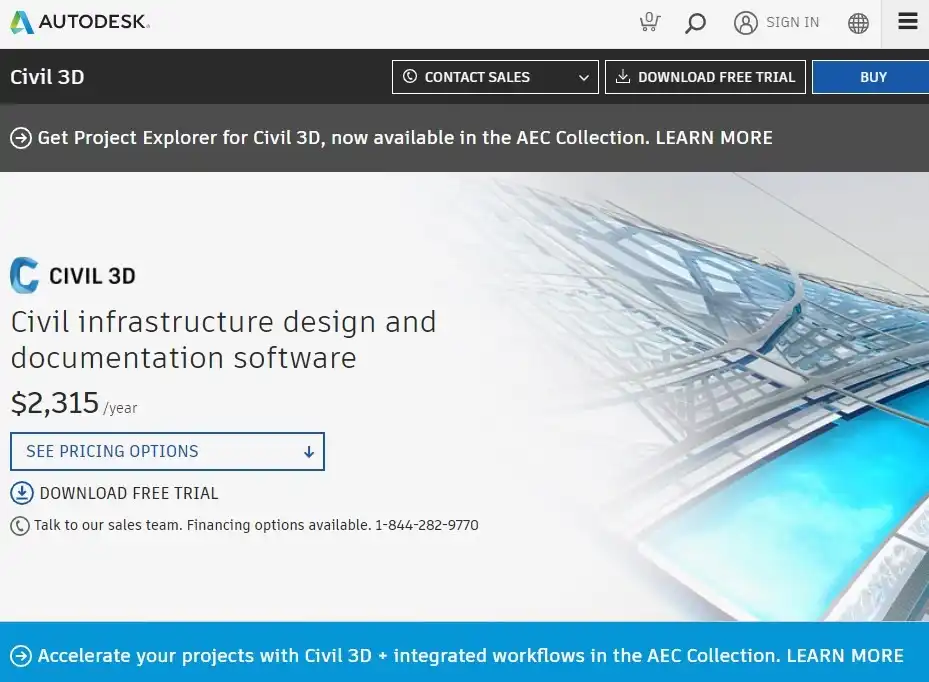Click the 'Civil infrastructure design and documentation software' heading
This screenshot has height=682, width=929.
click(223, 340)
